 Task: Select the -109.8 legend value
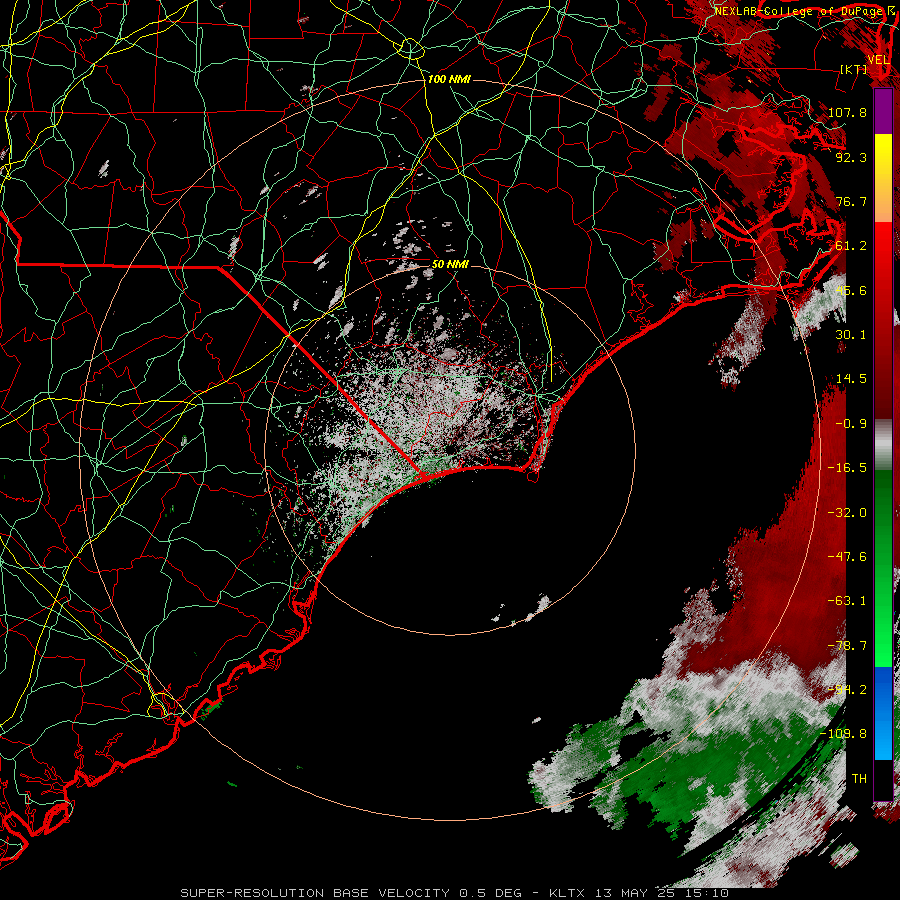[x=843, y=734]
